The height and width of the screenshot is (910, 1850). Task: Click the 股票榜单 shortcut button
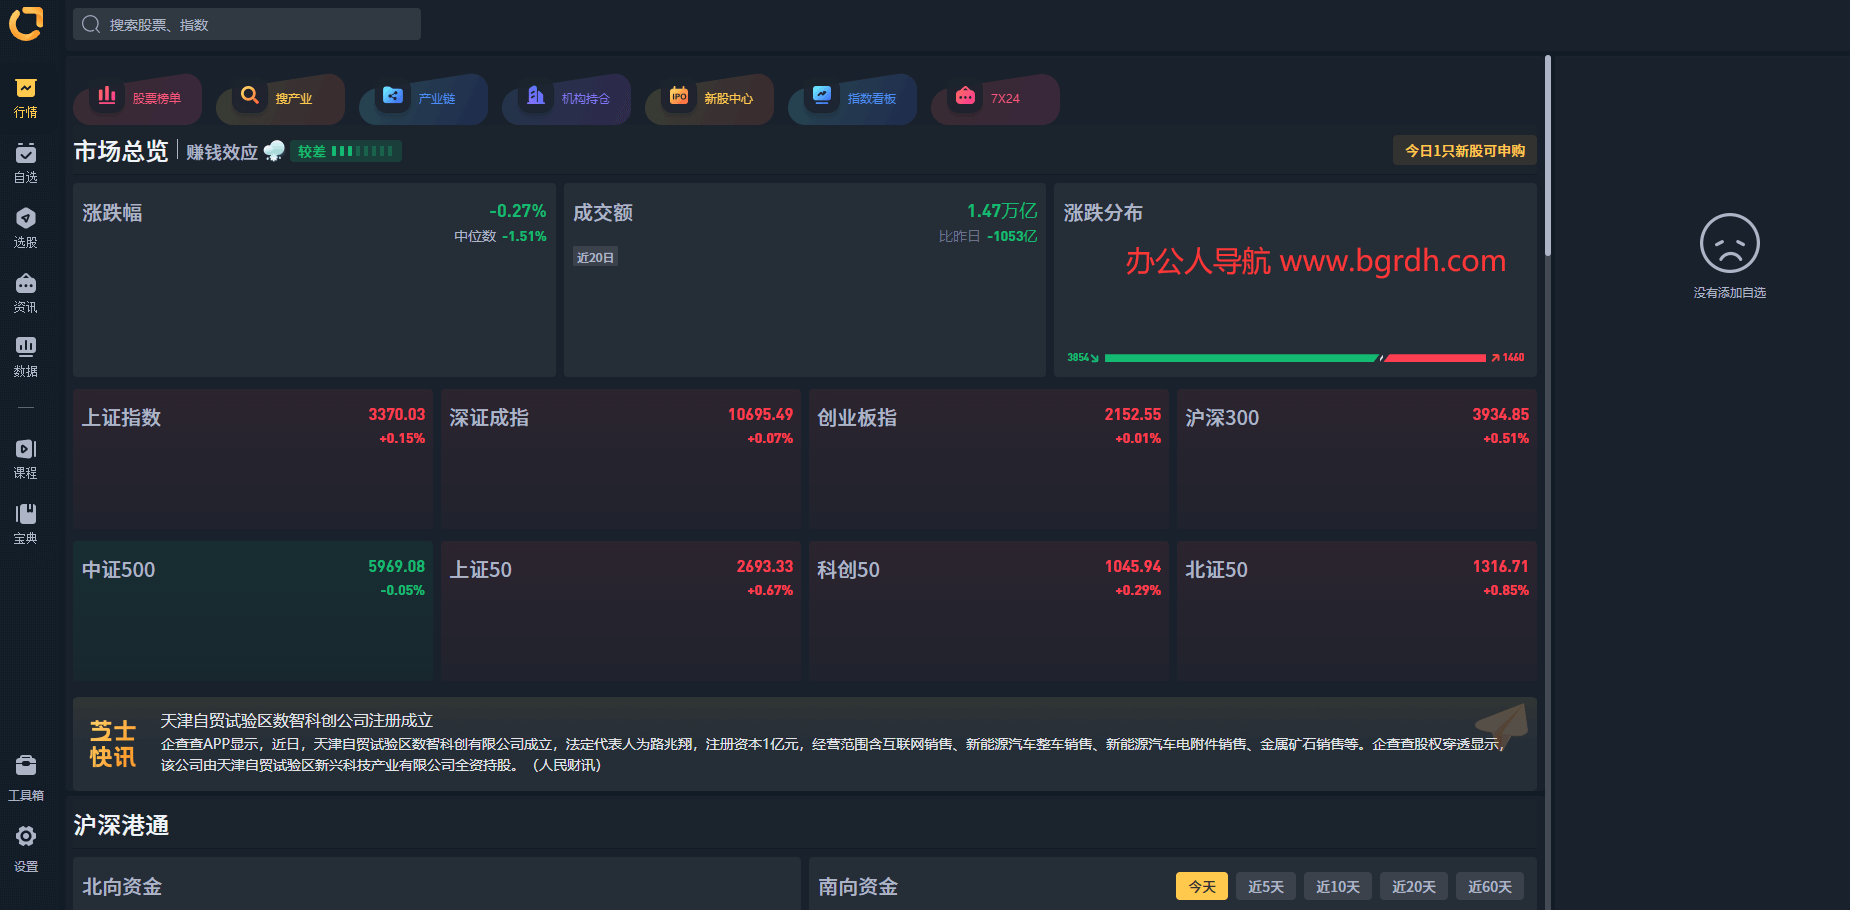138,99
